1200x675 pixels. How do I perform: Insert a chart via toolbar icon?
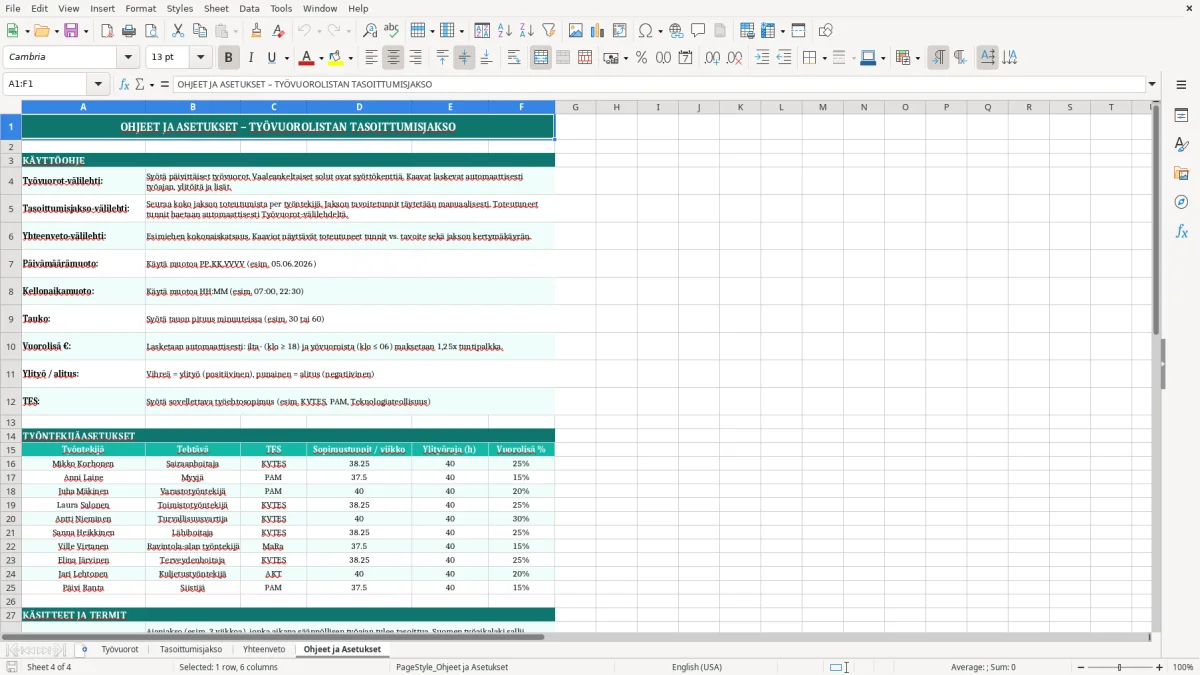598,31
